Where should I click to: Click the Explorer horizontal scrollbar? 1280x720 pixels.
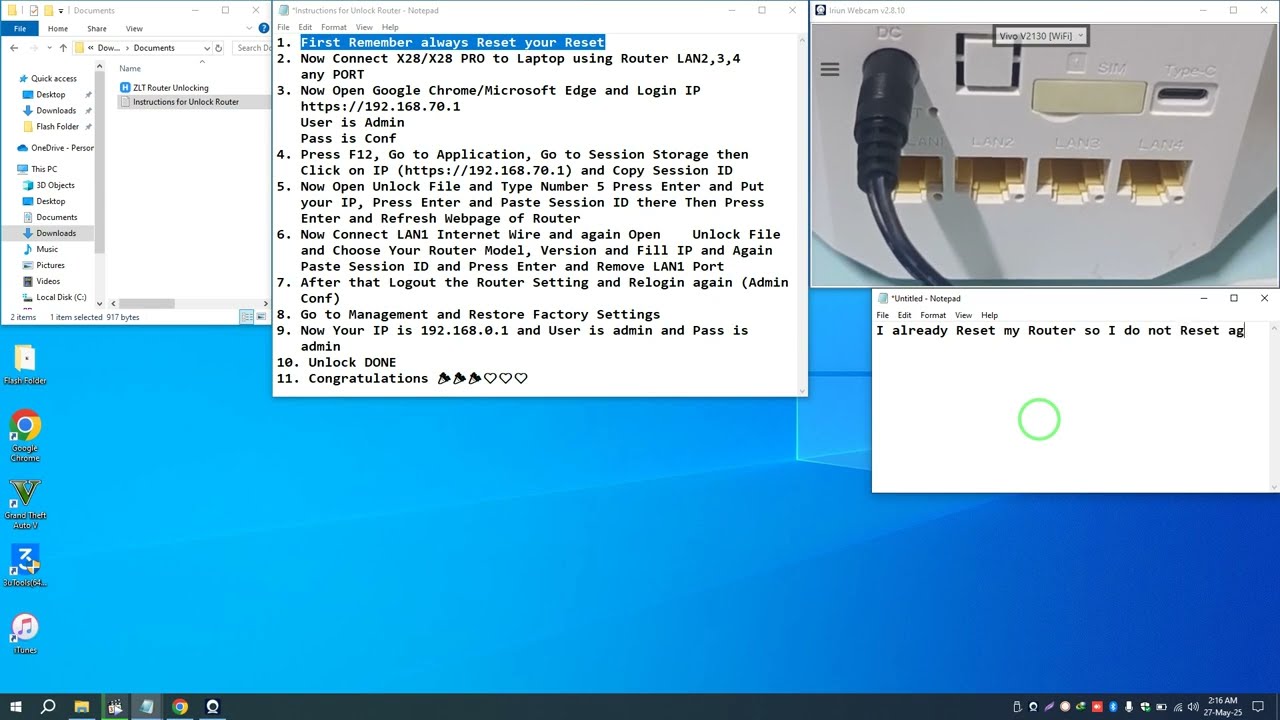tap(148, 304)
